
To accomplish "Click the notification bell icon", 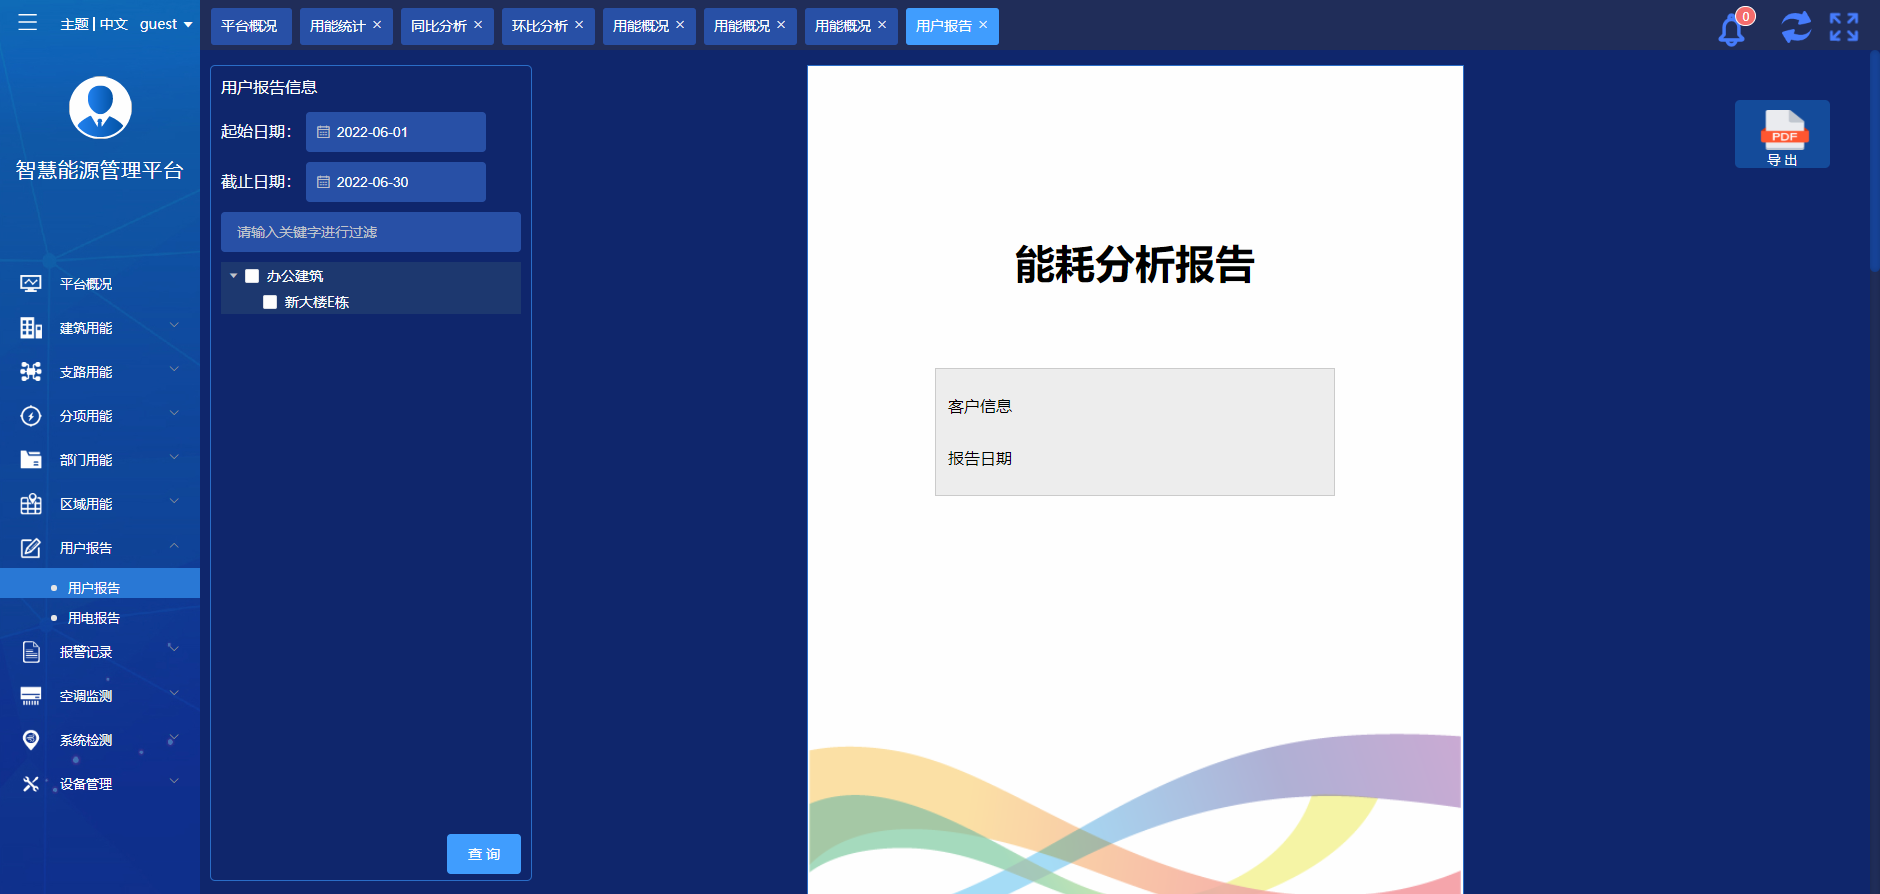I will coord(1731,30).
